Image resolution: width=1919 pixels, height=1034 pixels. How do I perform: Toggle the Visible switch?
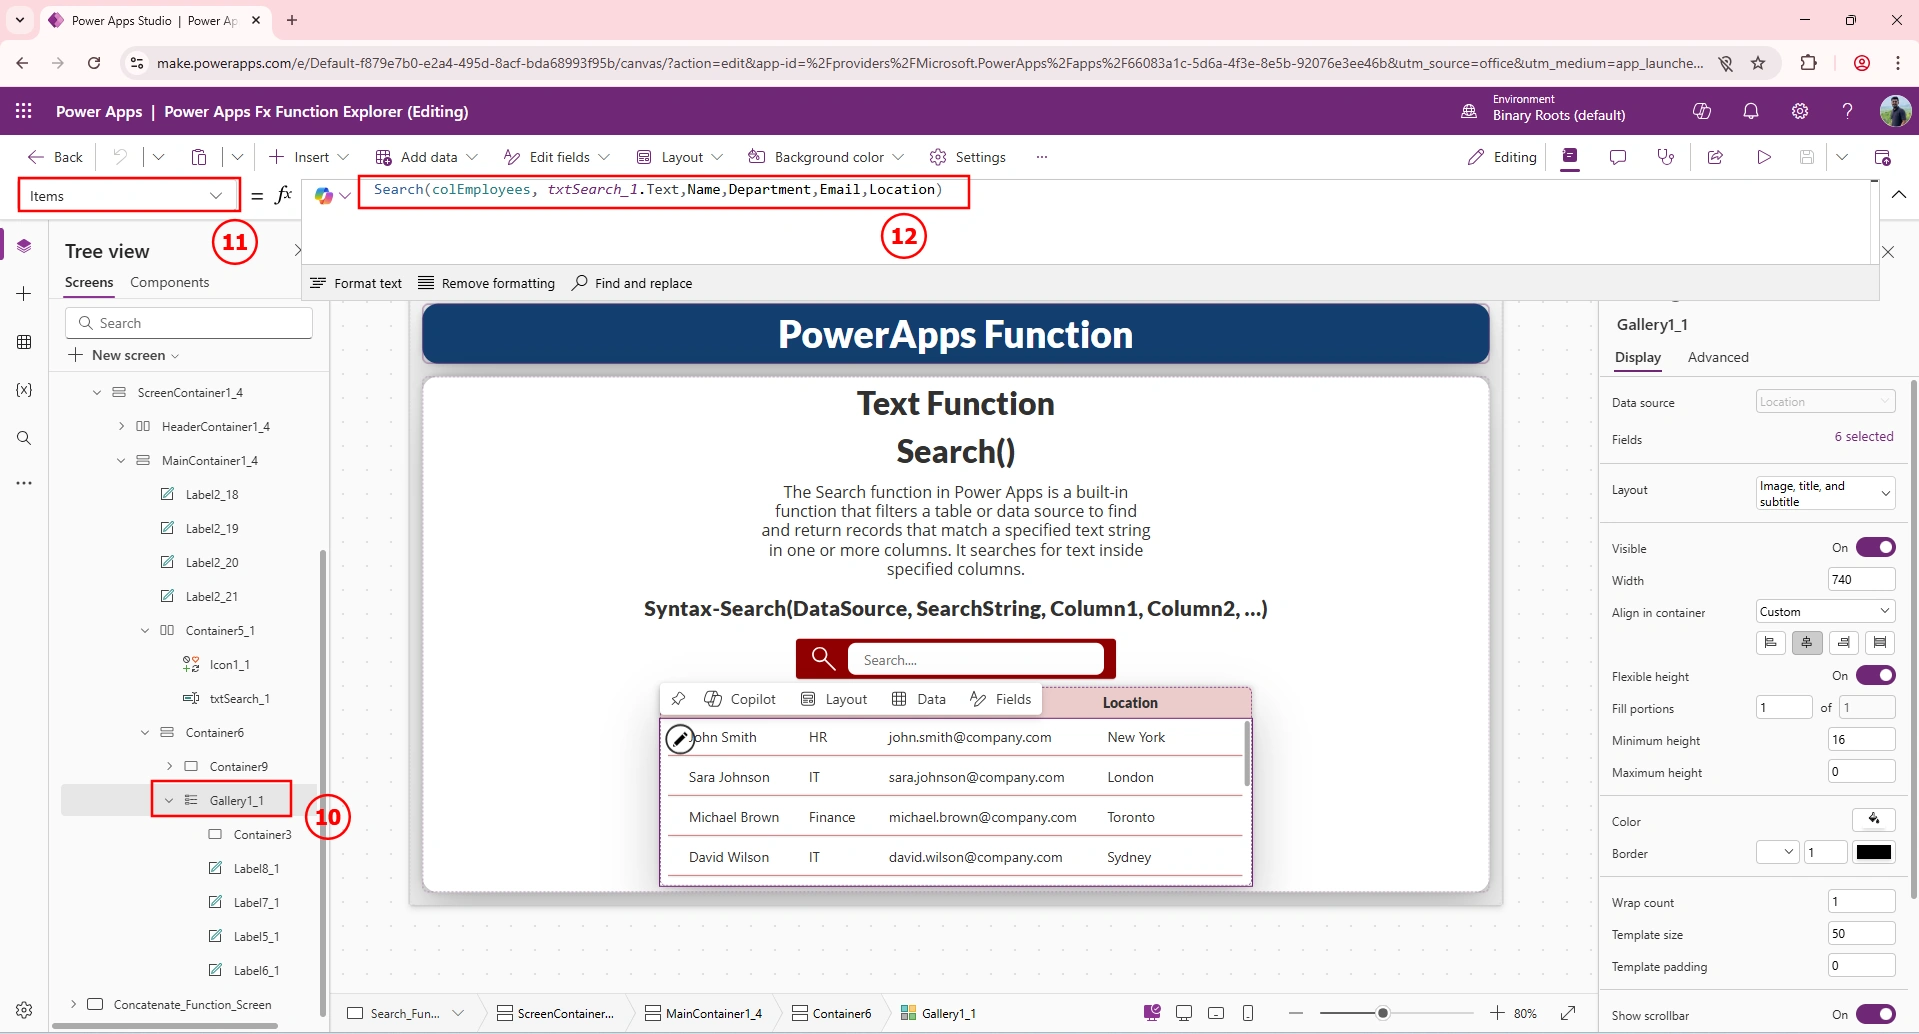1875,547
